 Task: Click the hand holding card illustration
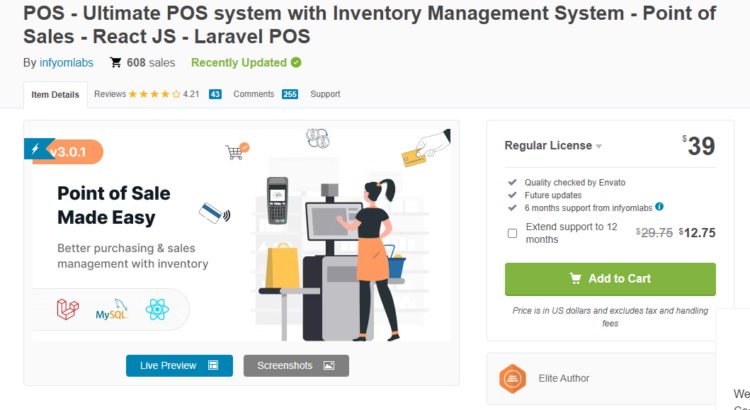point(426,148)
